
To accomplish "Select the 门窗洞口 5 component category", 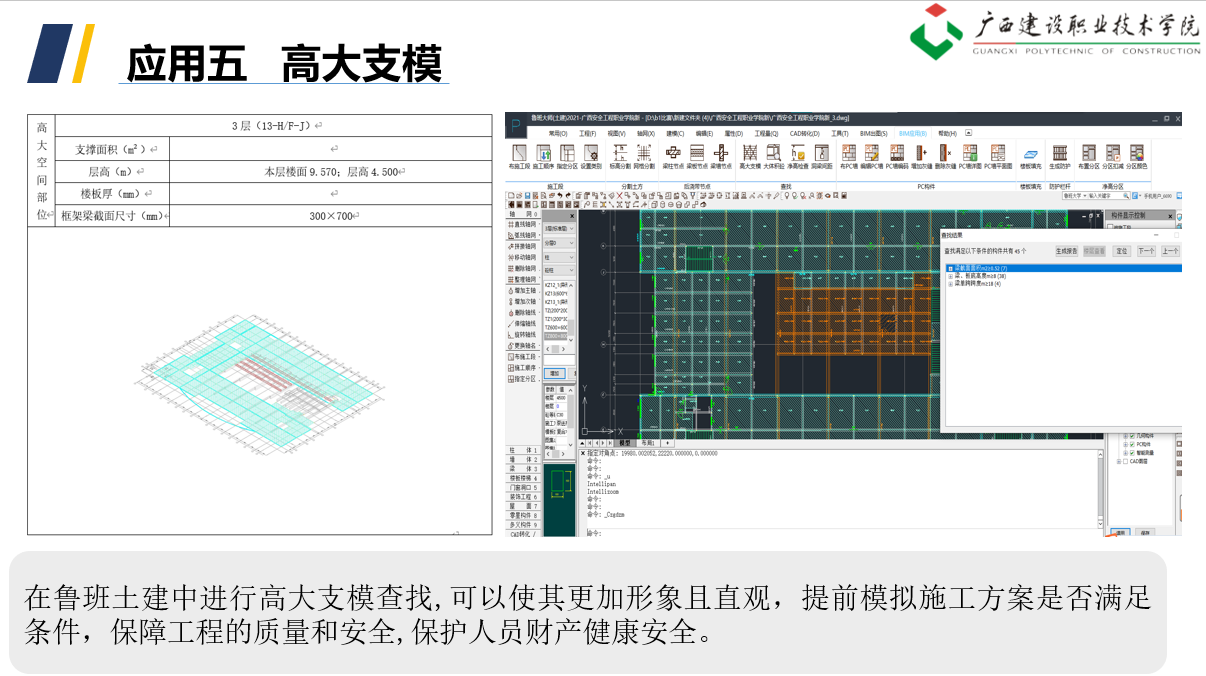I will pyautogui.click(x=524, y=488).
